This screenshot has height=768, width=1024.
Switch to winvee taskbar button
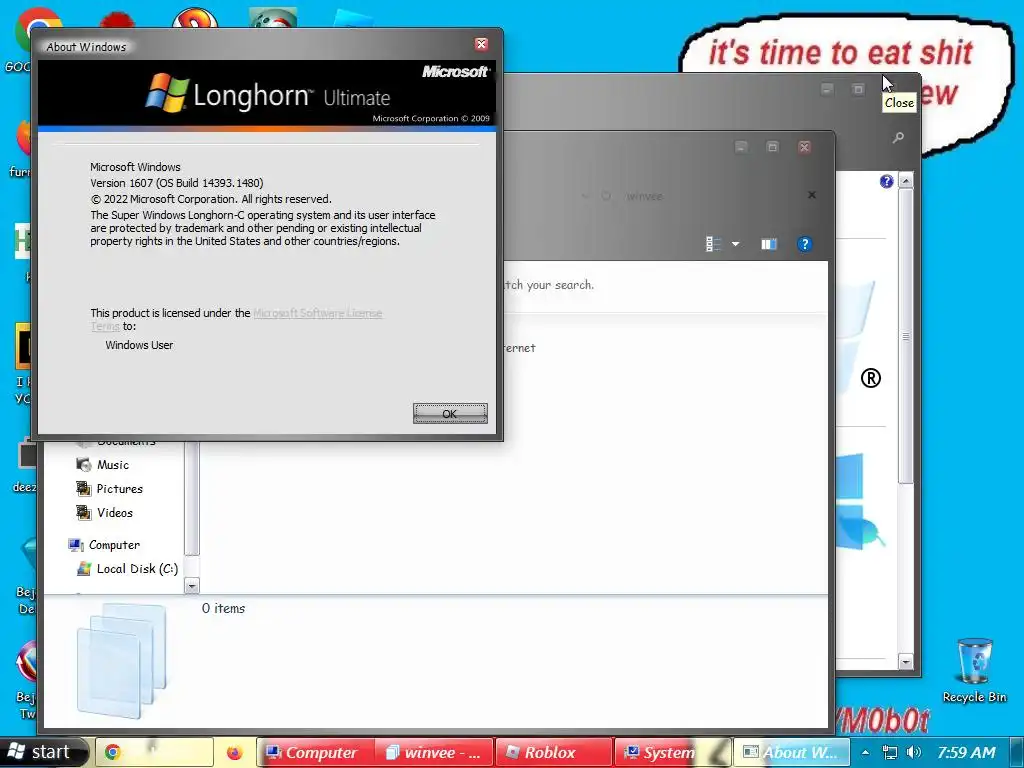[x=434, y=752]
